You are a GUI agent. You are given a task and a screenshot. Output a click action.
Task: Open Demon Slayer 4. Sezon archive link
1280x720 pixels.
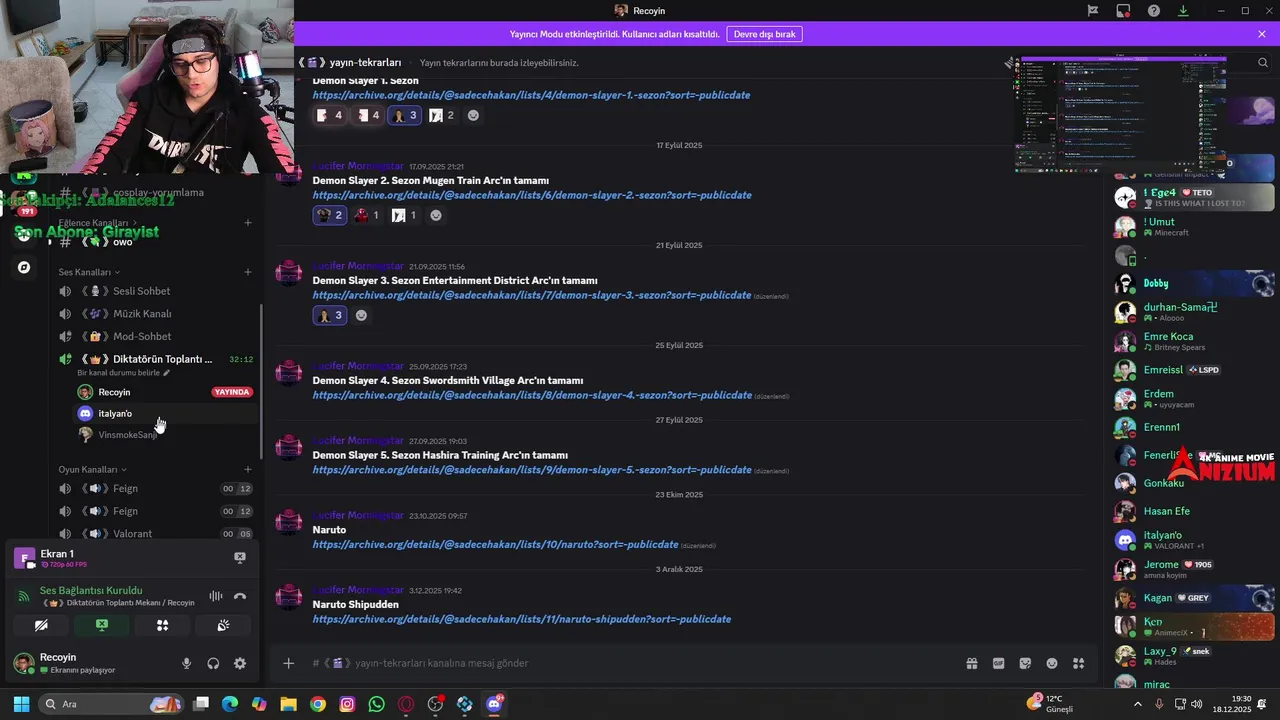531,395
